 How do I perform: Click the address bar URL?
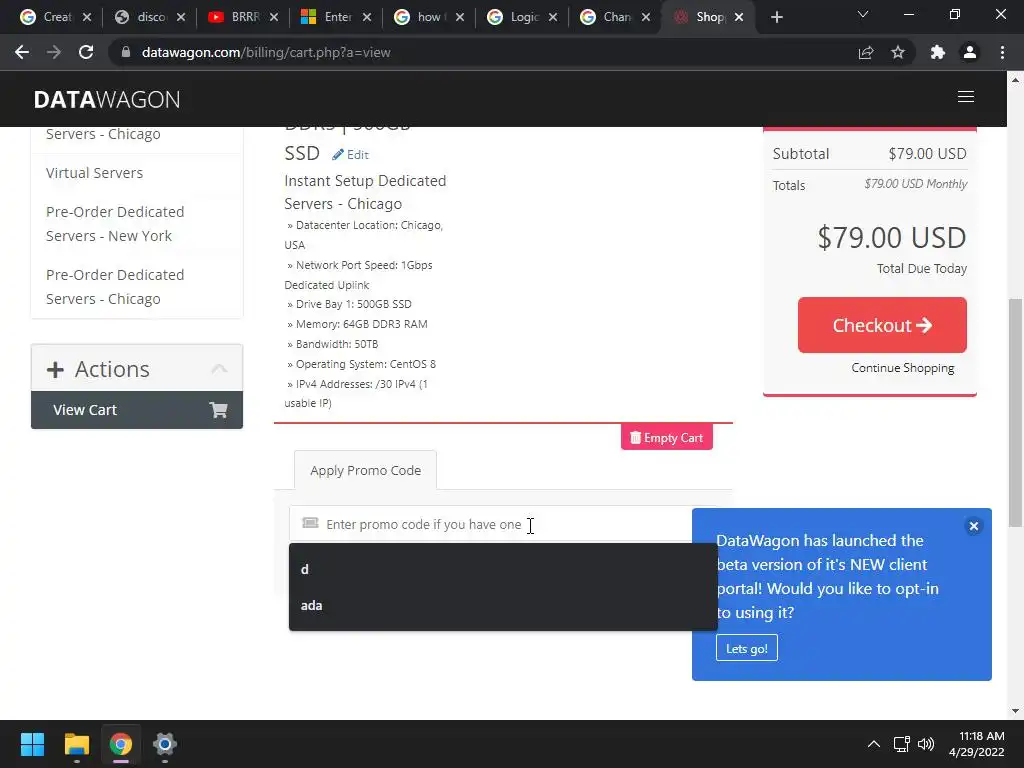[x=266, y=52]
